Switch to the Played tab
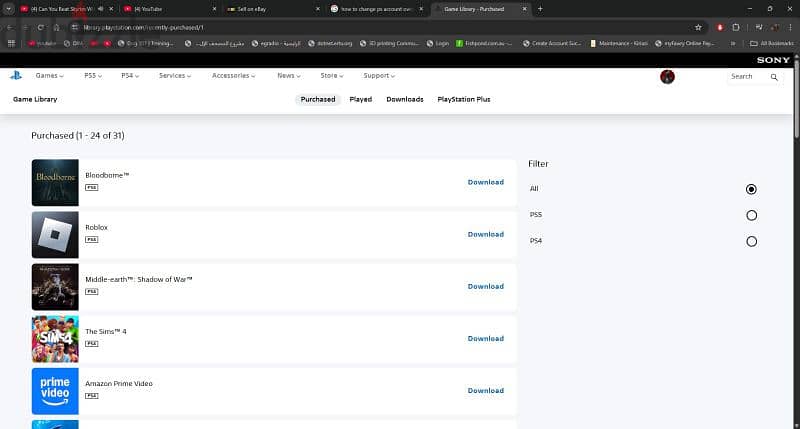 [x=361, y=99]
